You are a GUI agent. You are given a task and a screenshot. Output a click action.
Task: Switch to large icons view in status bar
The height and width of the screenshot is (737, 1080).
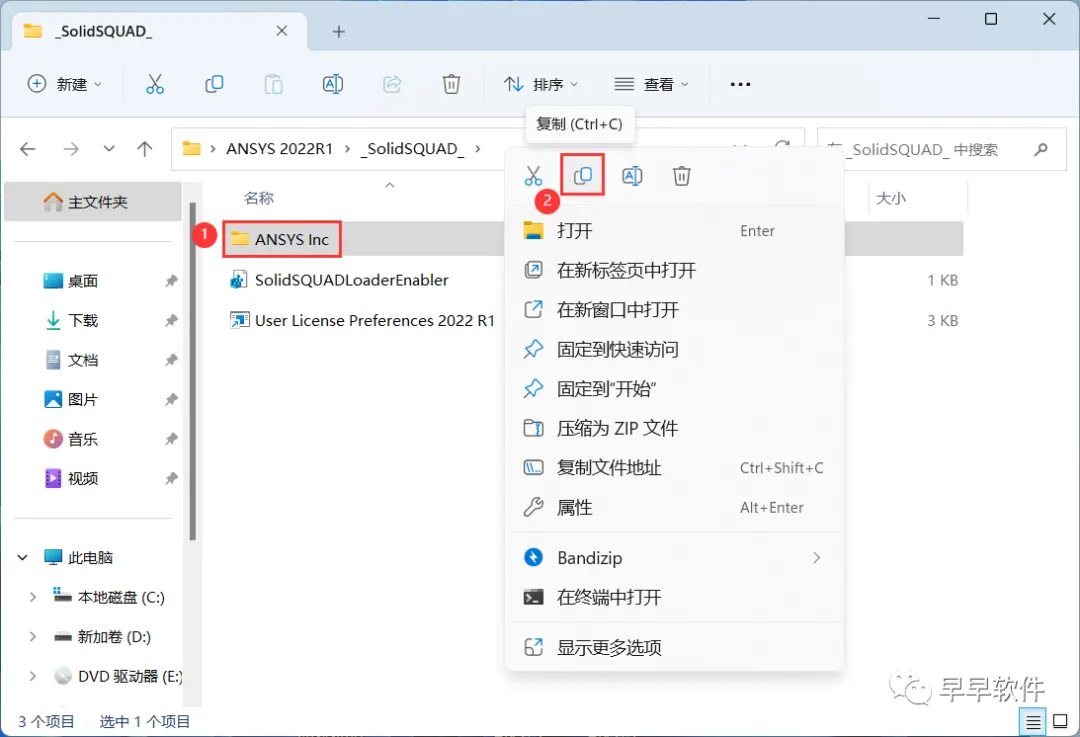coord(1061,722)
